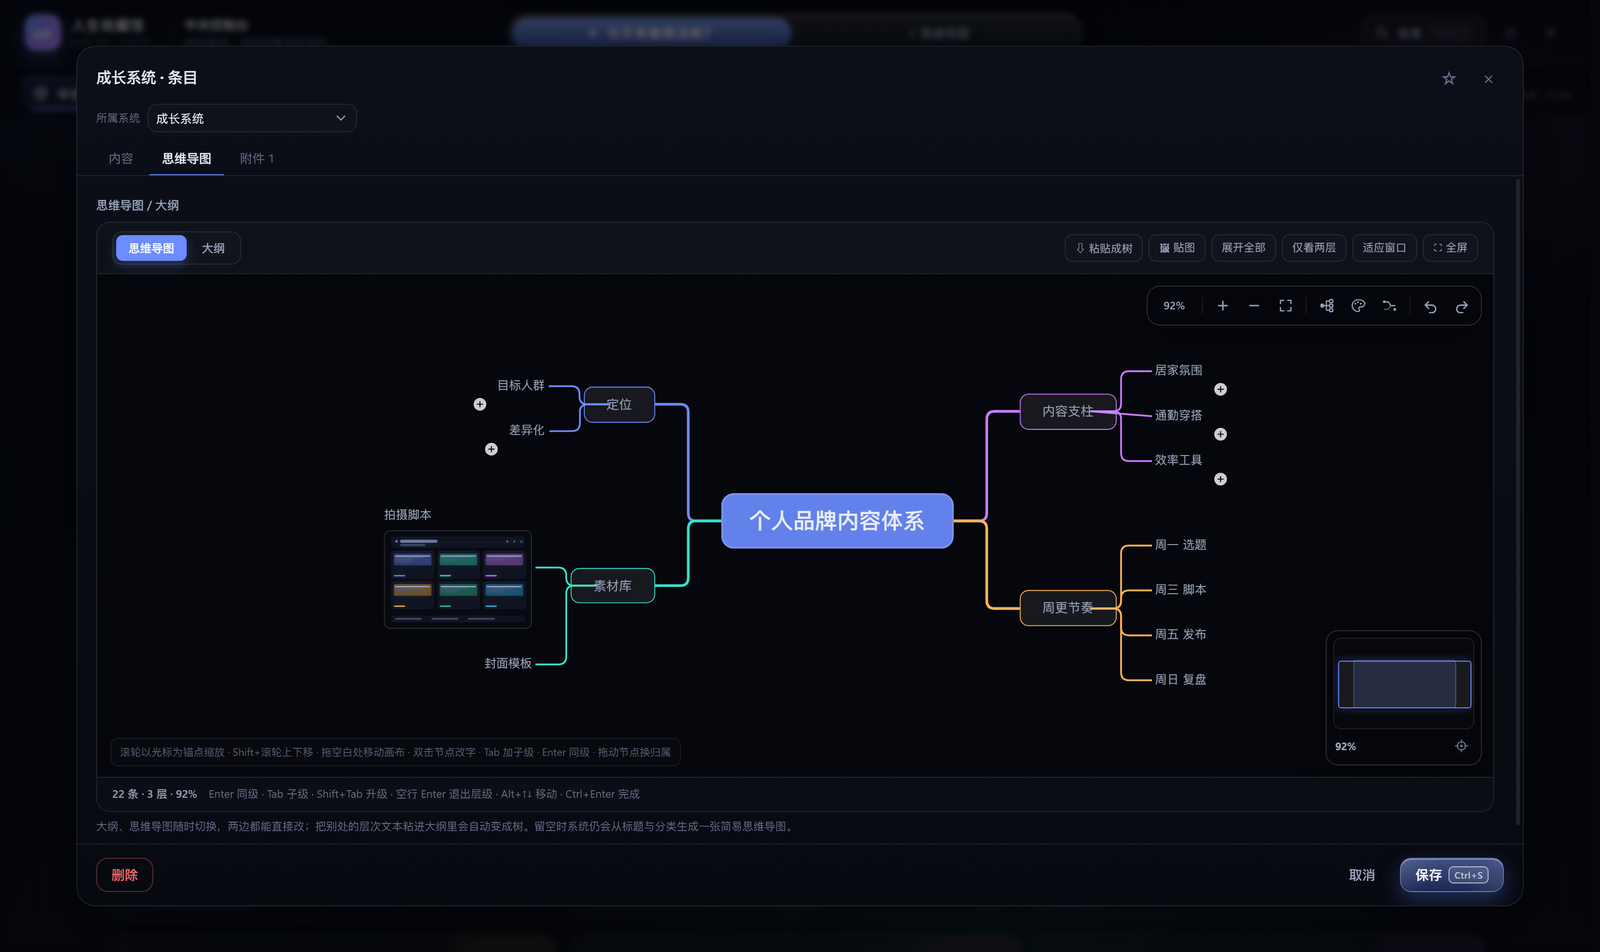Open the 所属系统 dropdown
Screen dimensions: 1600x952
pyautogui.click(x=252, y=118)
